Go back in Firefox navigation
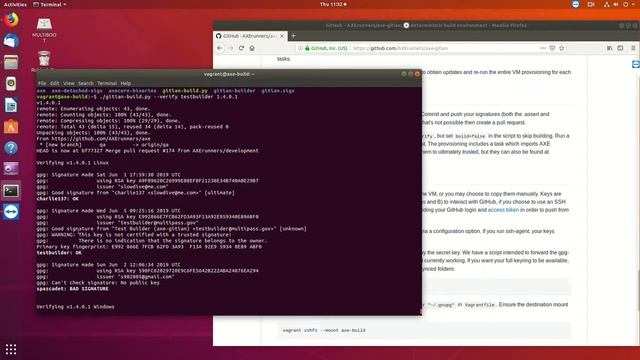This screenshot has width=640, height=360. 220,48
